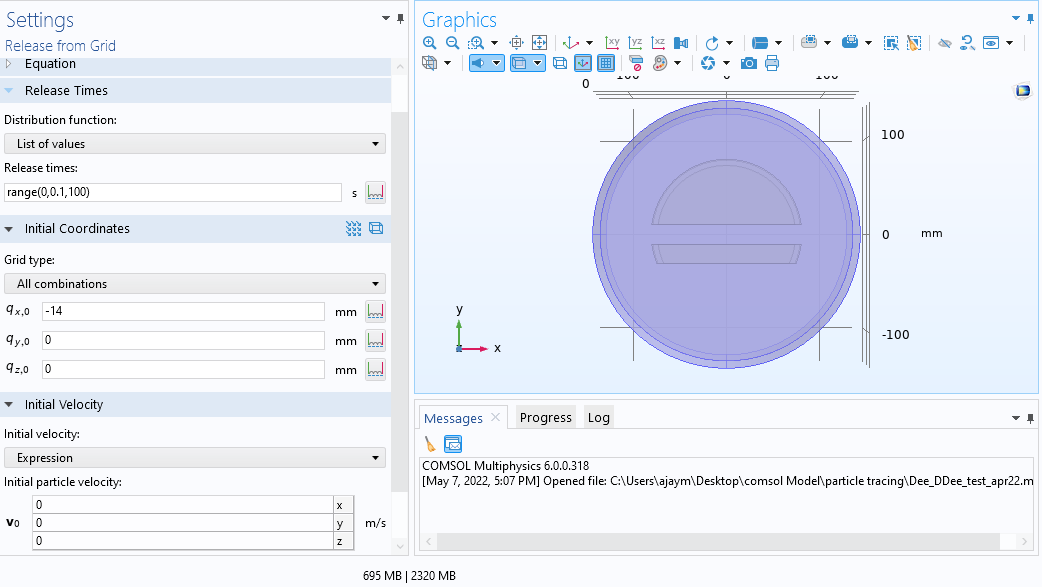Image resolution: width=1042 pixels, height=587 pixels.
Task: Switch to the Progress tab
Action: tap(546, 418)
